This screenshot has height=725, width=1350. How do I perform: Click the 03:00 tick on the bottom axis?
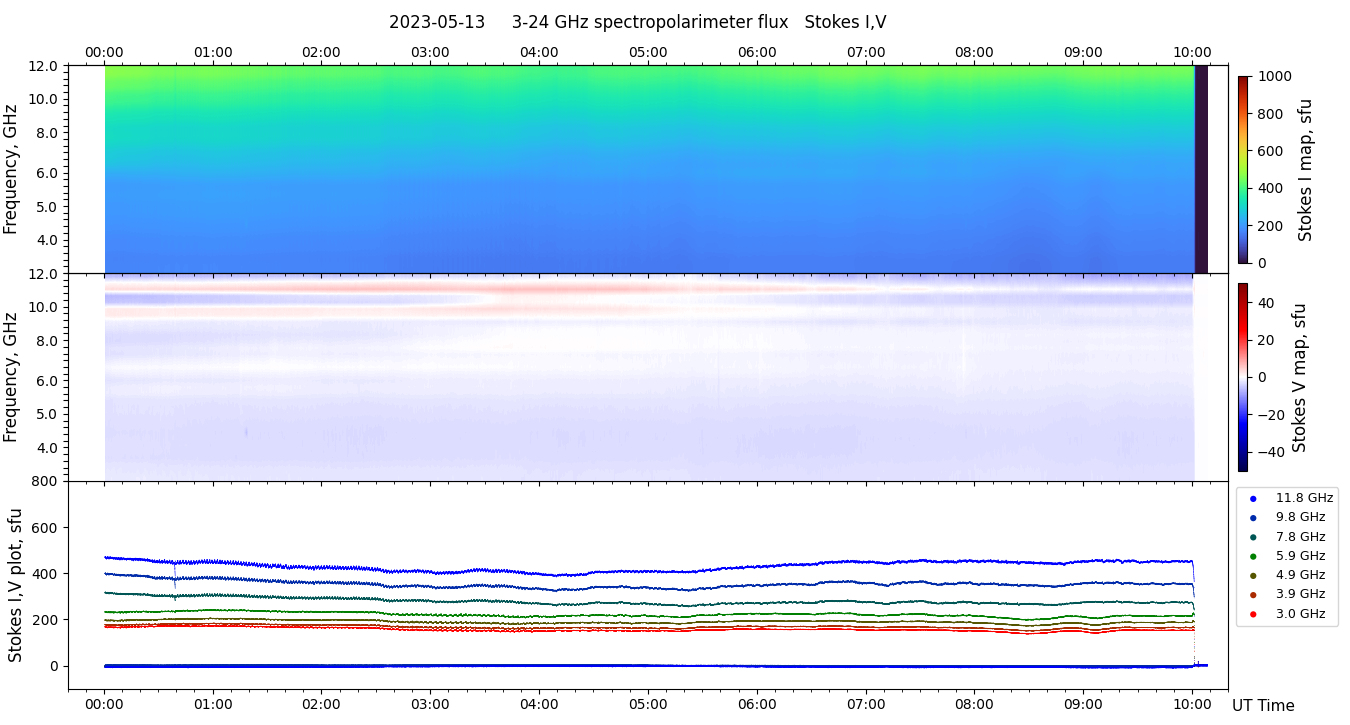pyautogui.click(x=430, y=704)
